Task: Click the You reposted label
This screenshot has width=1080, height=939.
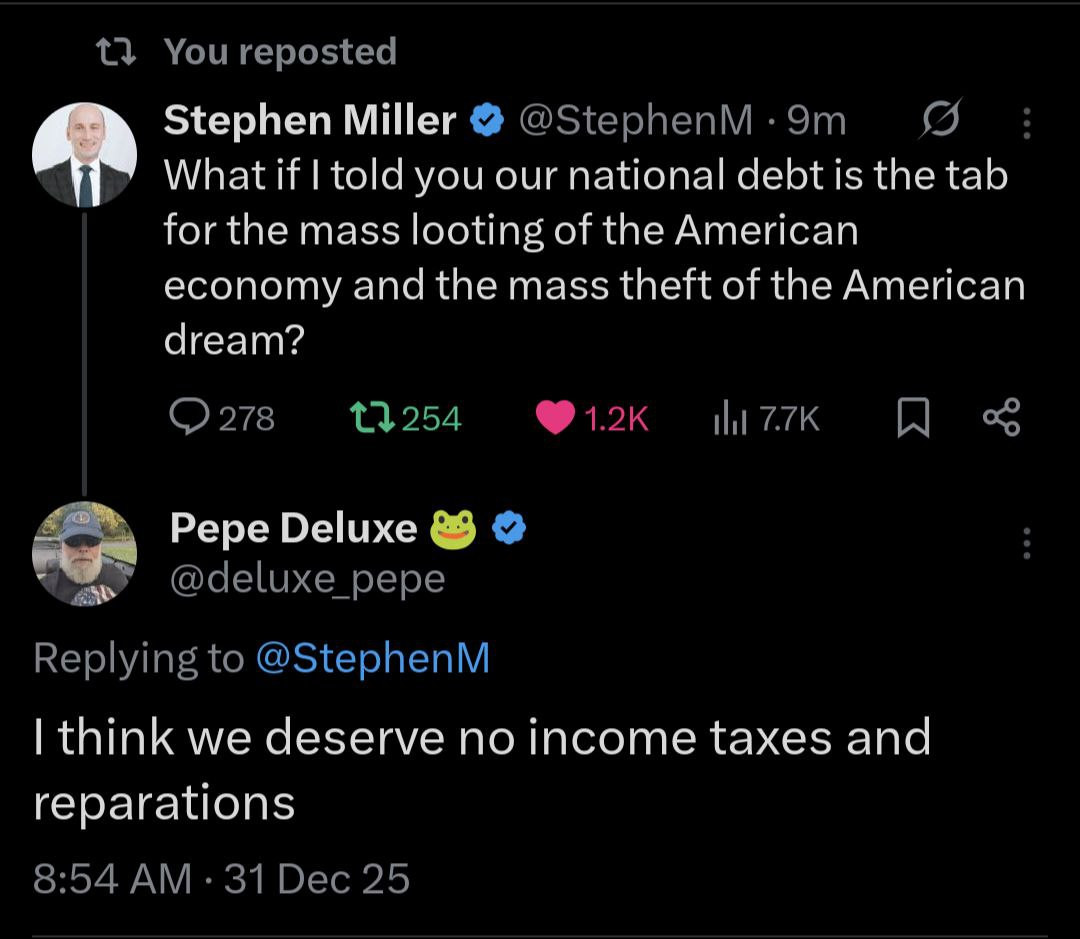Action: click(280, 51)
